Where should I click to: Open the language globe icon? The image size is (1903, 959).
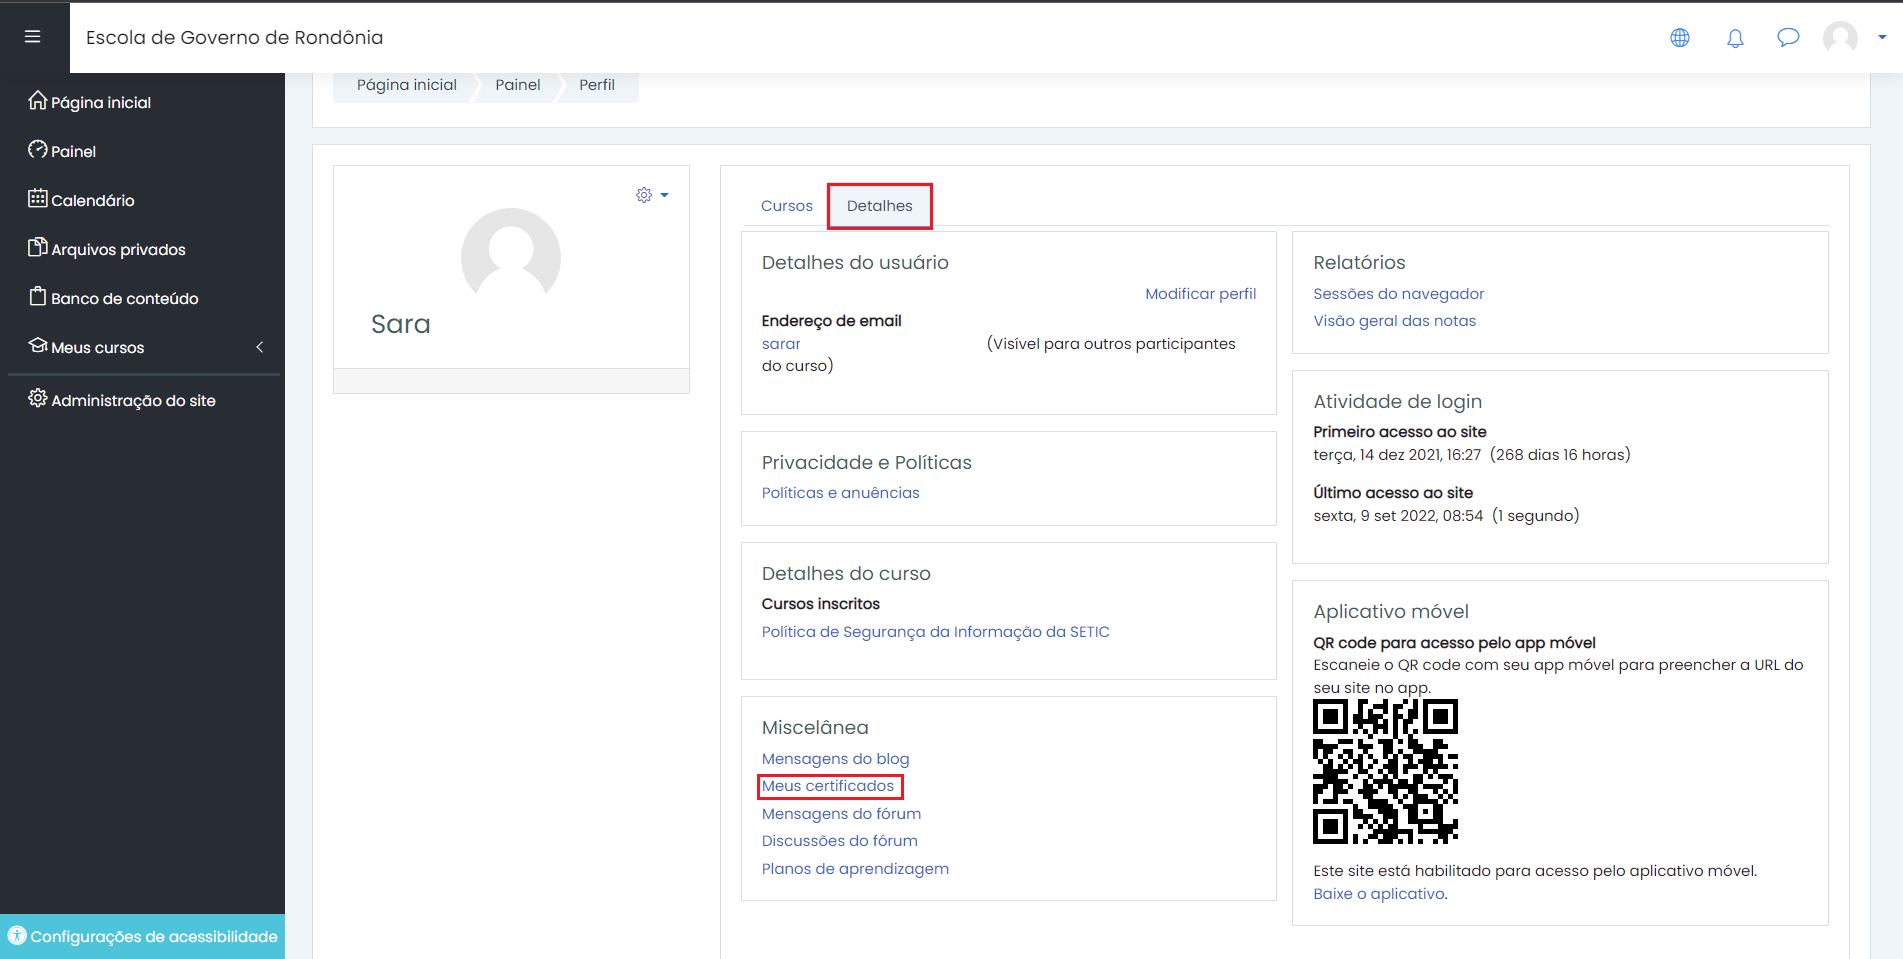[1680, 37]
